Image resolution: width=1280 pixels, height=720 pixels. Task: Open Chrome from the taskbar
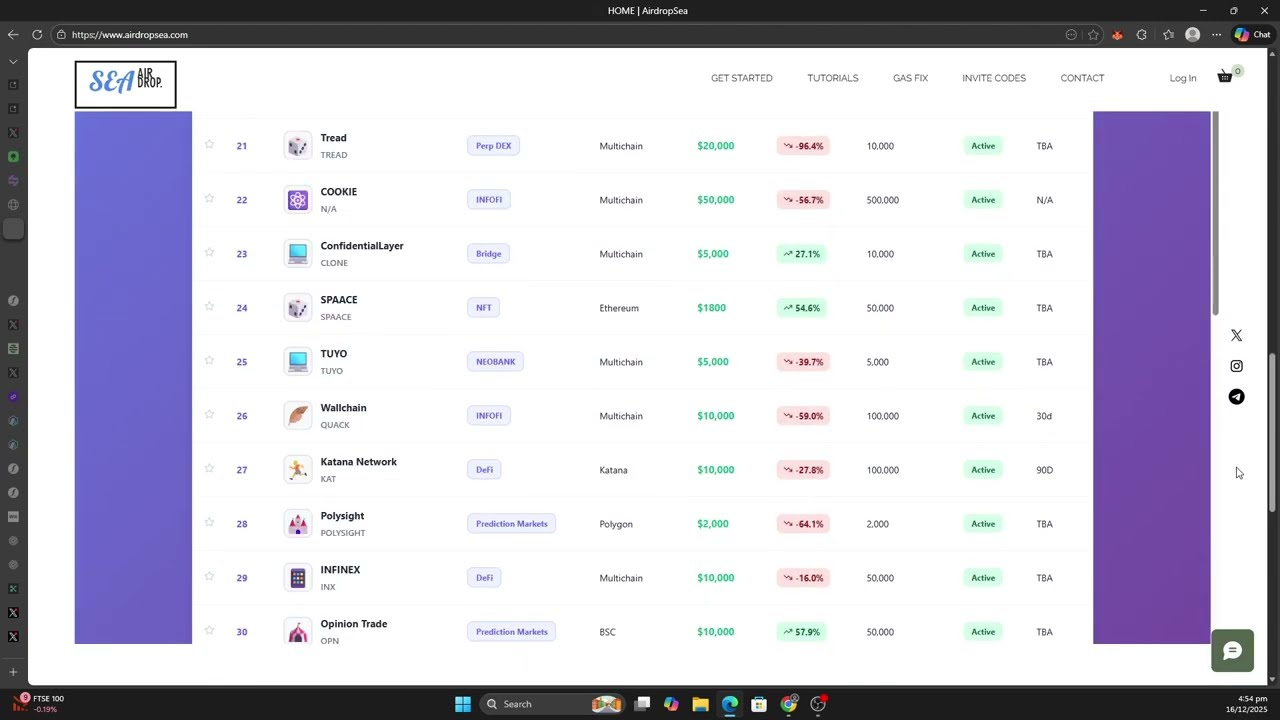789,704
